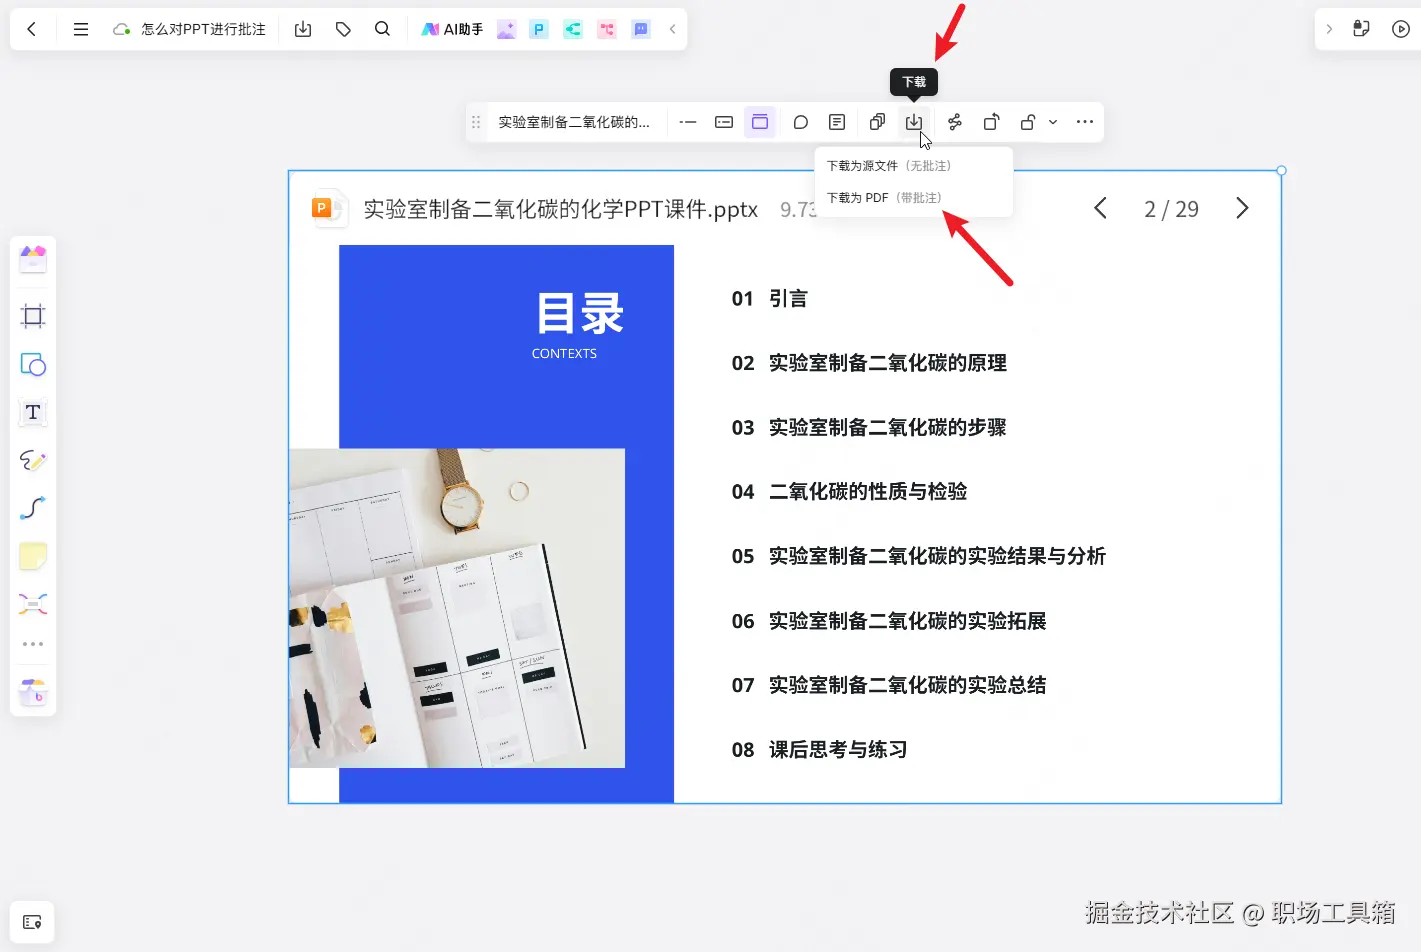
Task: Expand the top-right panel chevron
Action: [x=1329, y=29]
